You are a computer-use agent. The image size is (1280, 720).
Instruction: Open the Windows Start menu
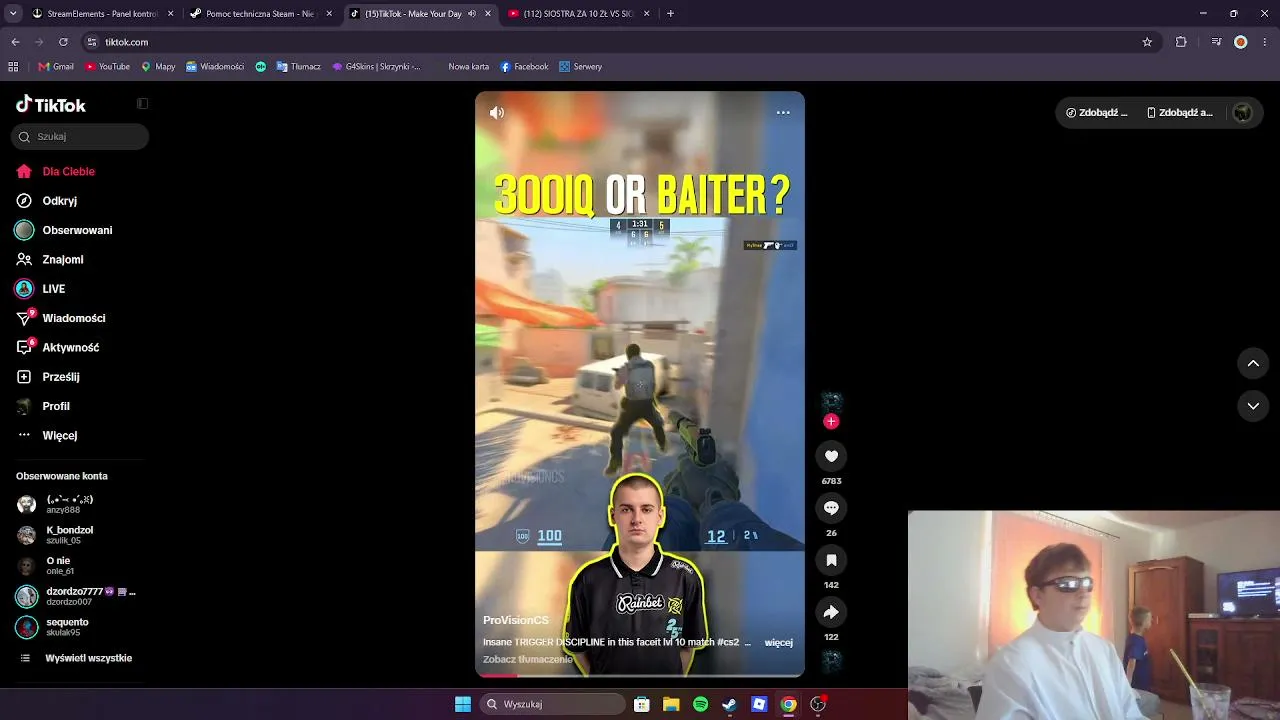click(x=463, y=704)
